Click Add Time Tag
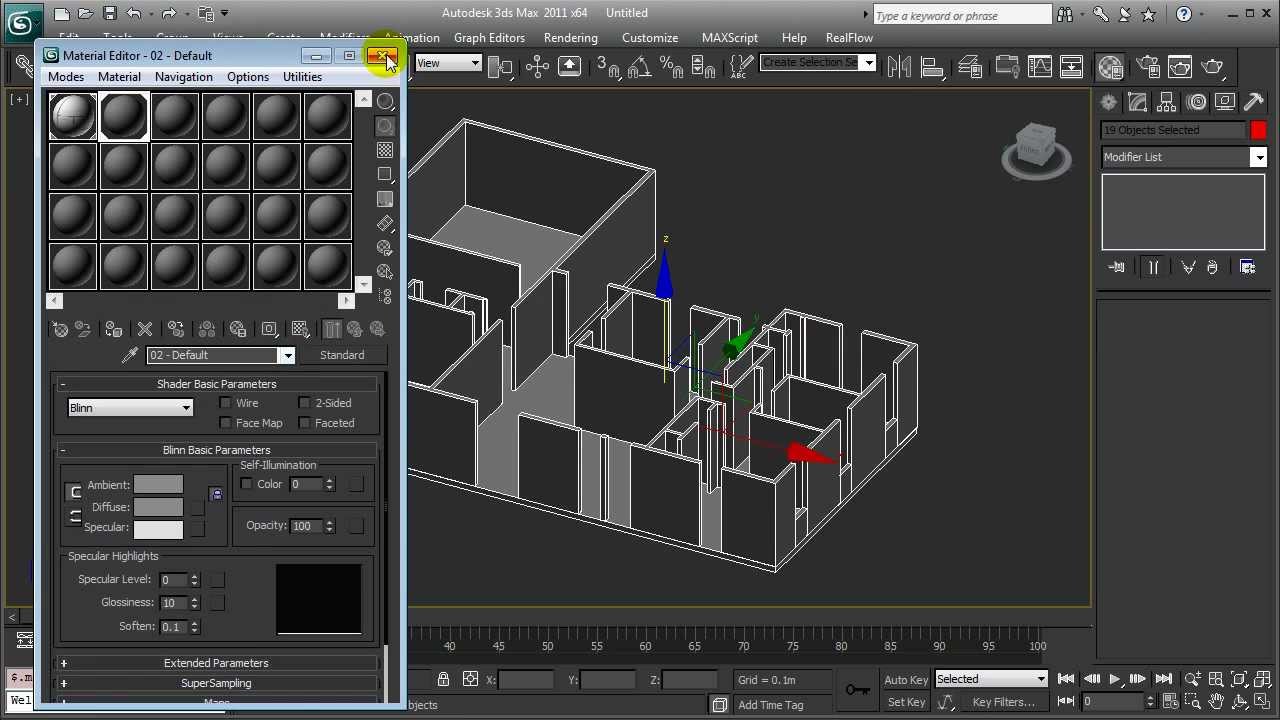This screenshot has height=720, width=1280. [x=771, y=705]
